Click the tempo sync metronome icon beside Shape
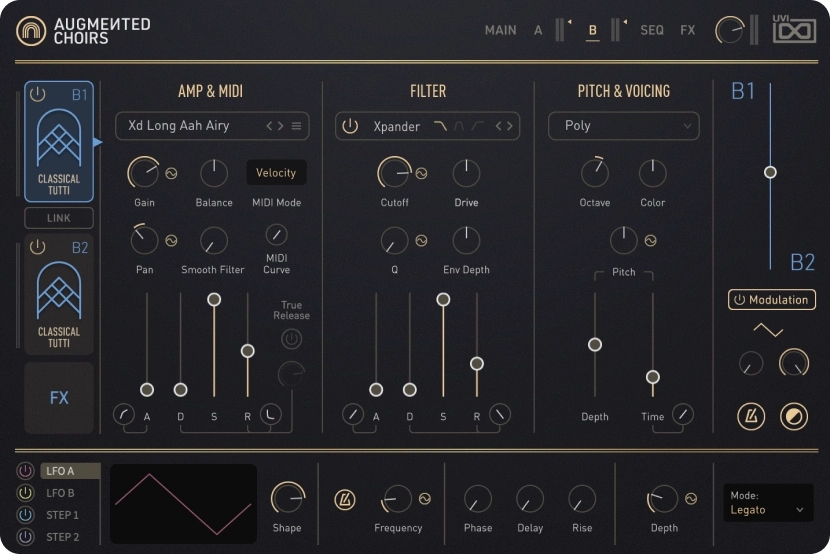This screenshot has width=830, height=554. click(344, 498)
